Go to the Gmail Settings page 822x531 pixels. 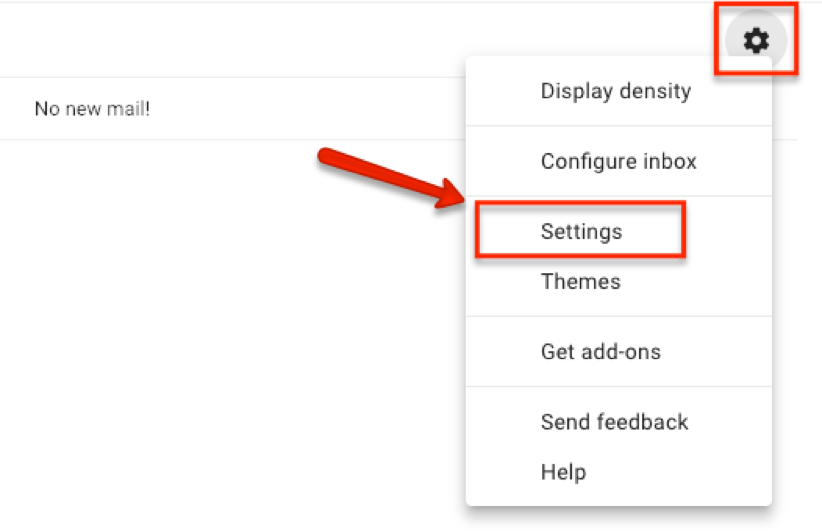[x=581, y=232]
